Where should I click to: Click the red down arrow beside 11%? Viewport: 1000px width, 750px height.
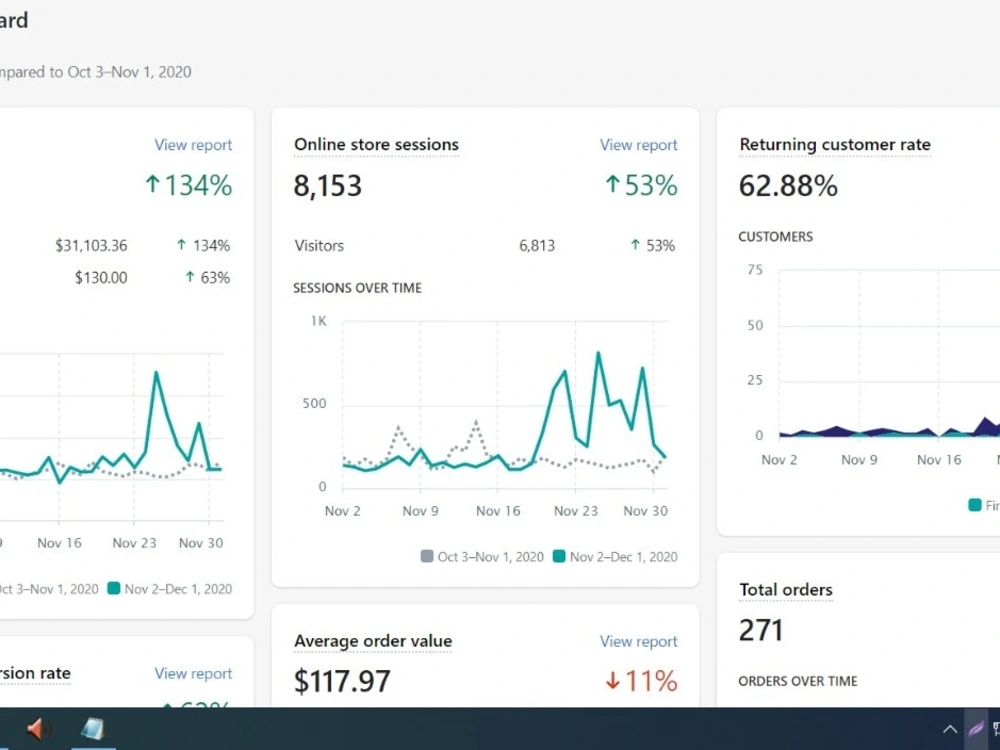tap(612, 680)
